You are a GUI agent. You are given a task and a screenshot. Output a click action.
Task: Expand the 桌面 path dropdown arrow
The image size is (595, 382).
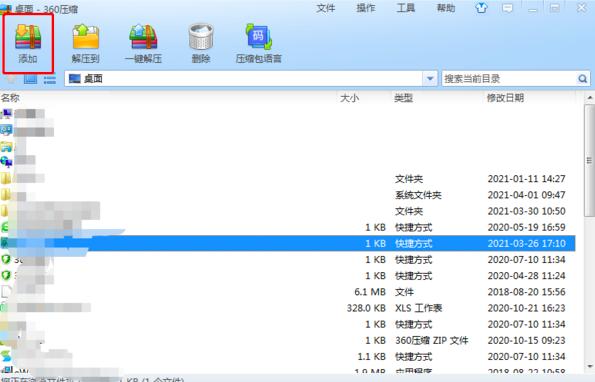click(x=430, y=79)
